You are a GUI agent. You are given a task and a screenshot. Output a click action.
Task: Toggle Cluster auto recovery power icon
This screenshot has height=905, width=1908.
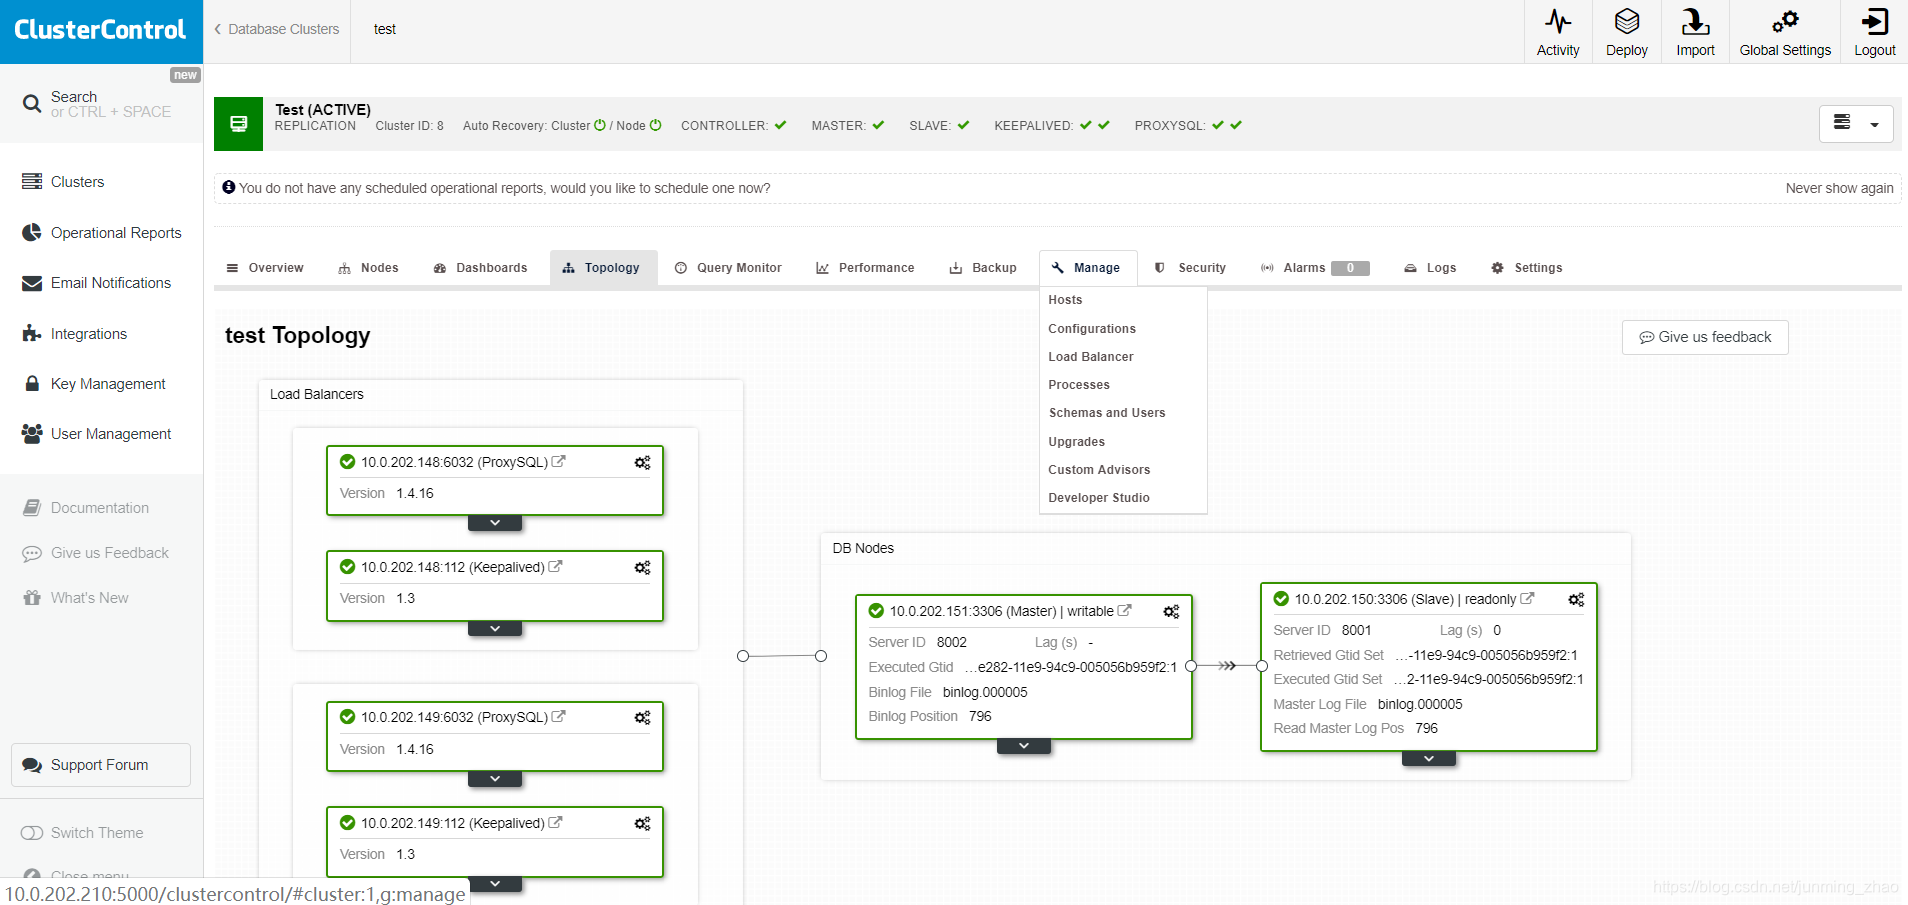coord(600,125)
